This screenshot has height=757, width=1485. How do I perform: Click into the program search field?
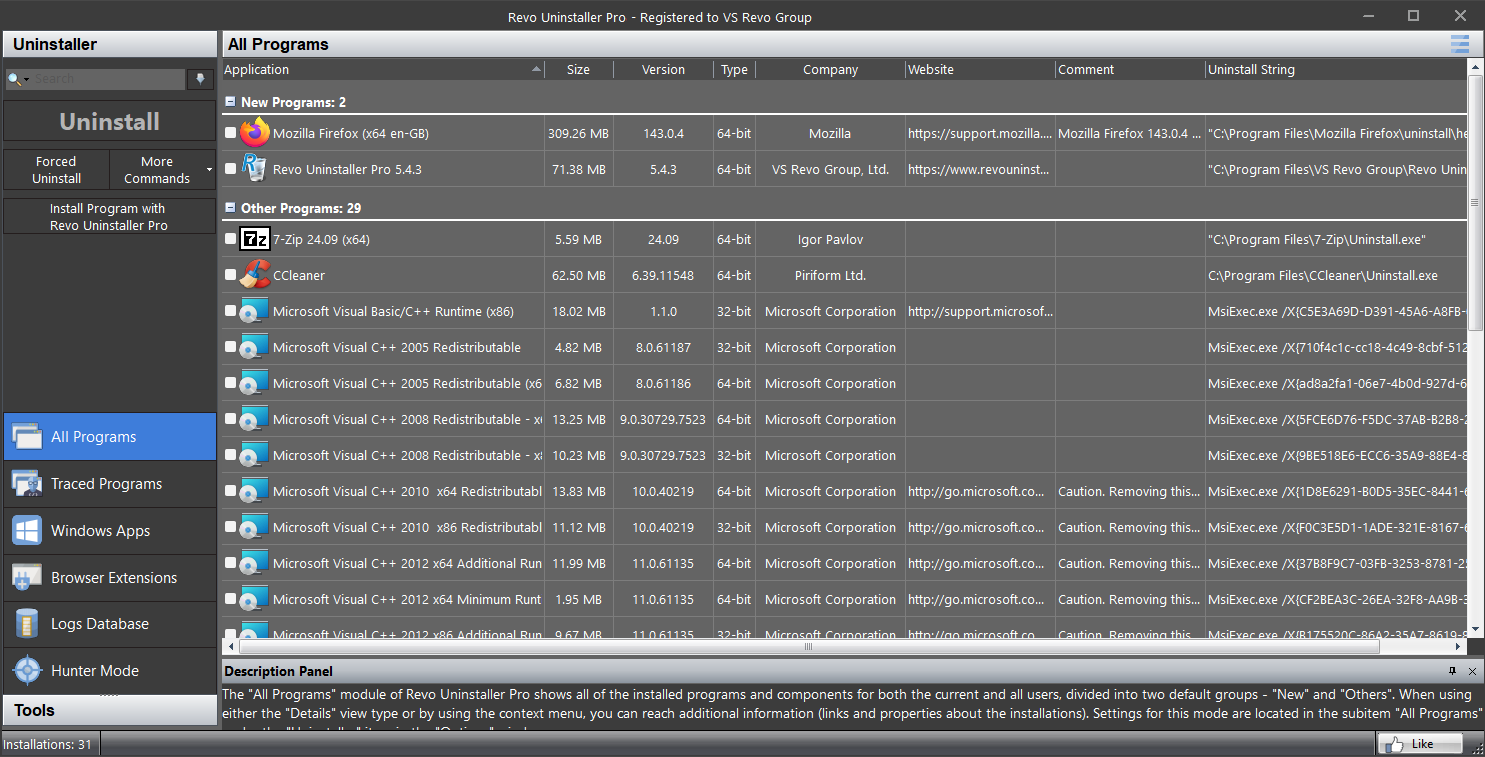[108, 79]
